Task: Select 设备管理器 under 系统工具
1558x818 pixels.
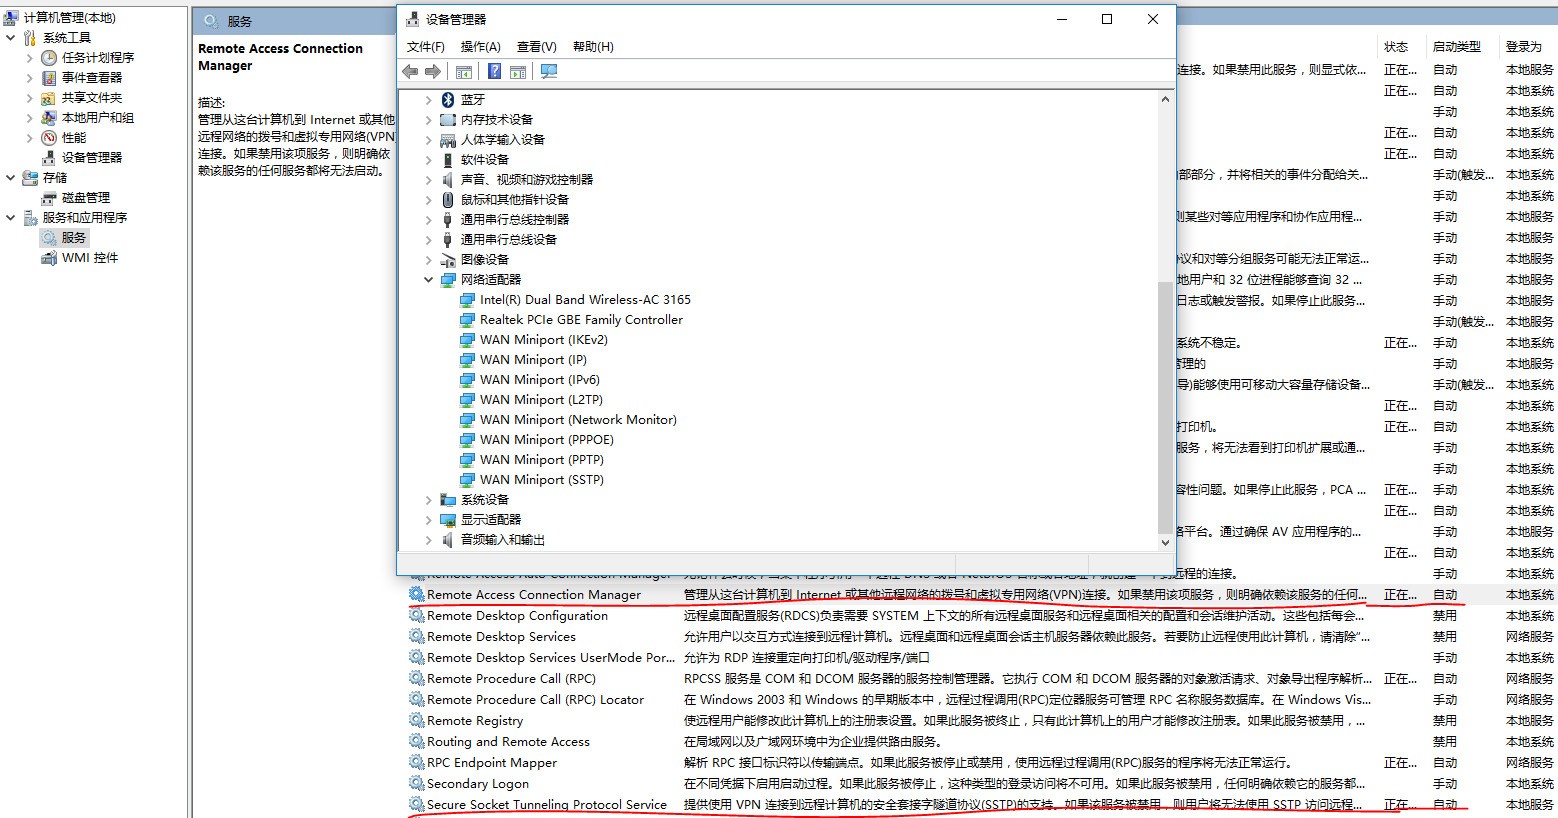Action: point(90,157)
